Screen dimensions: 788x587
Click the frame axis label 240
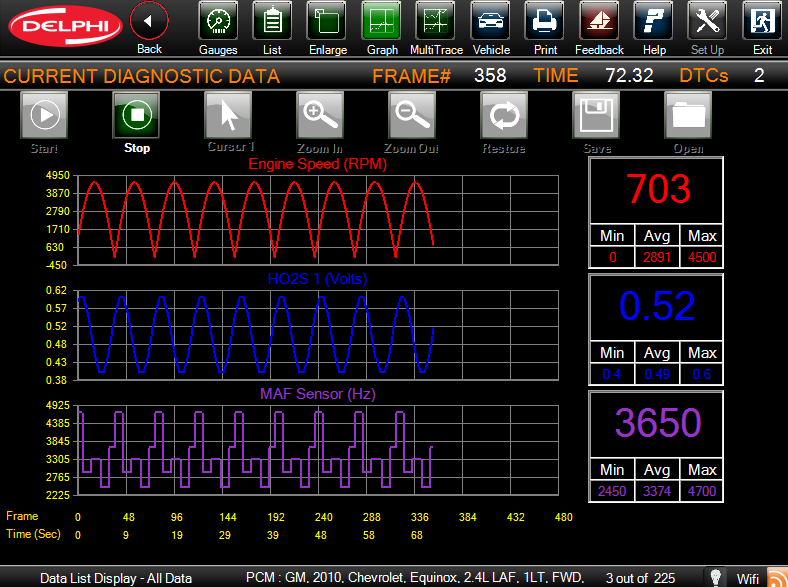[x=324, y=517]
